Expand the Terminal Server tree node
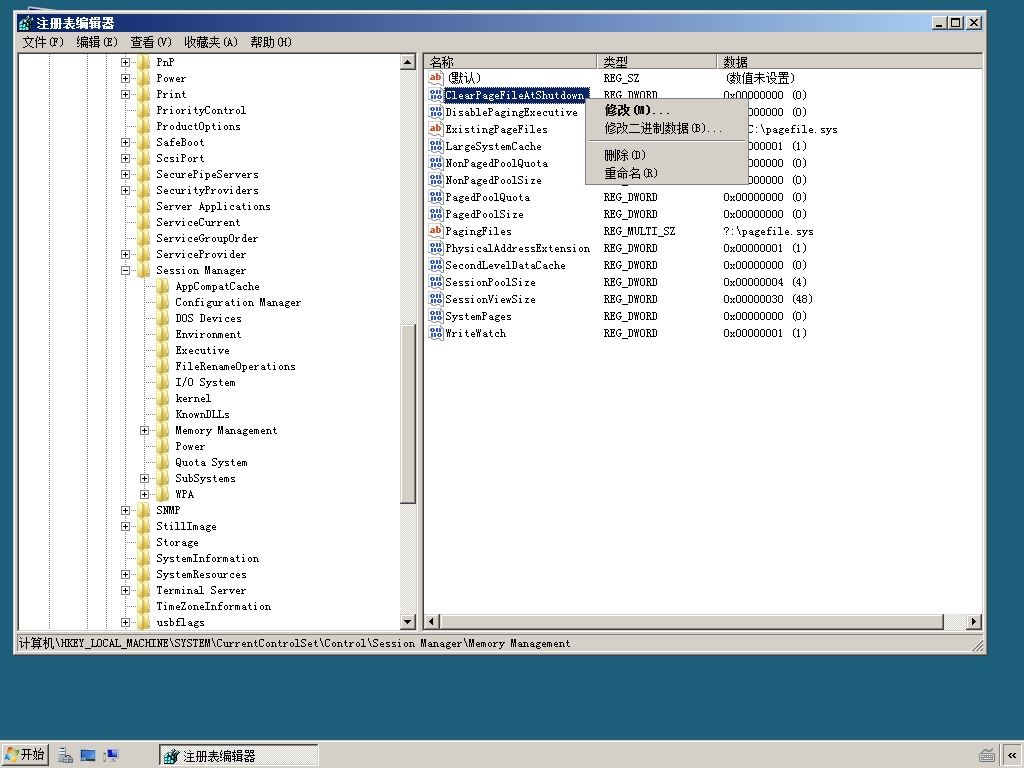 (x=125, y=590)
